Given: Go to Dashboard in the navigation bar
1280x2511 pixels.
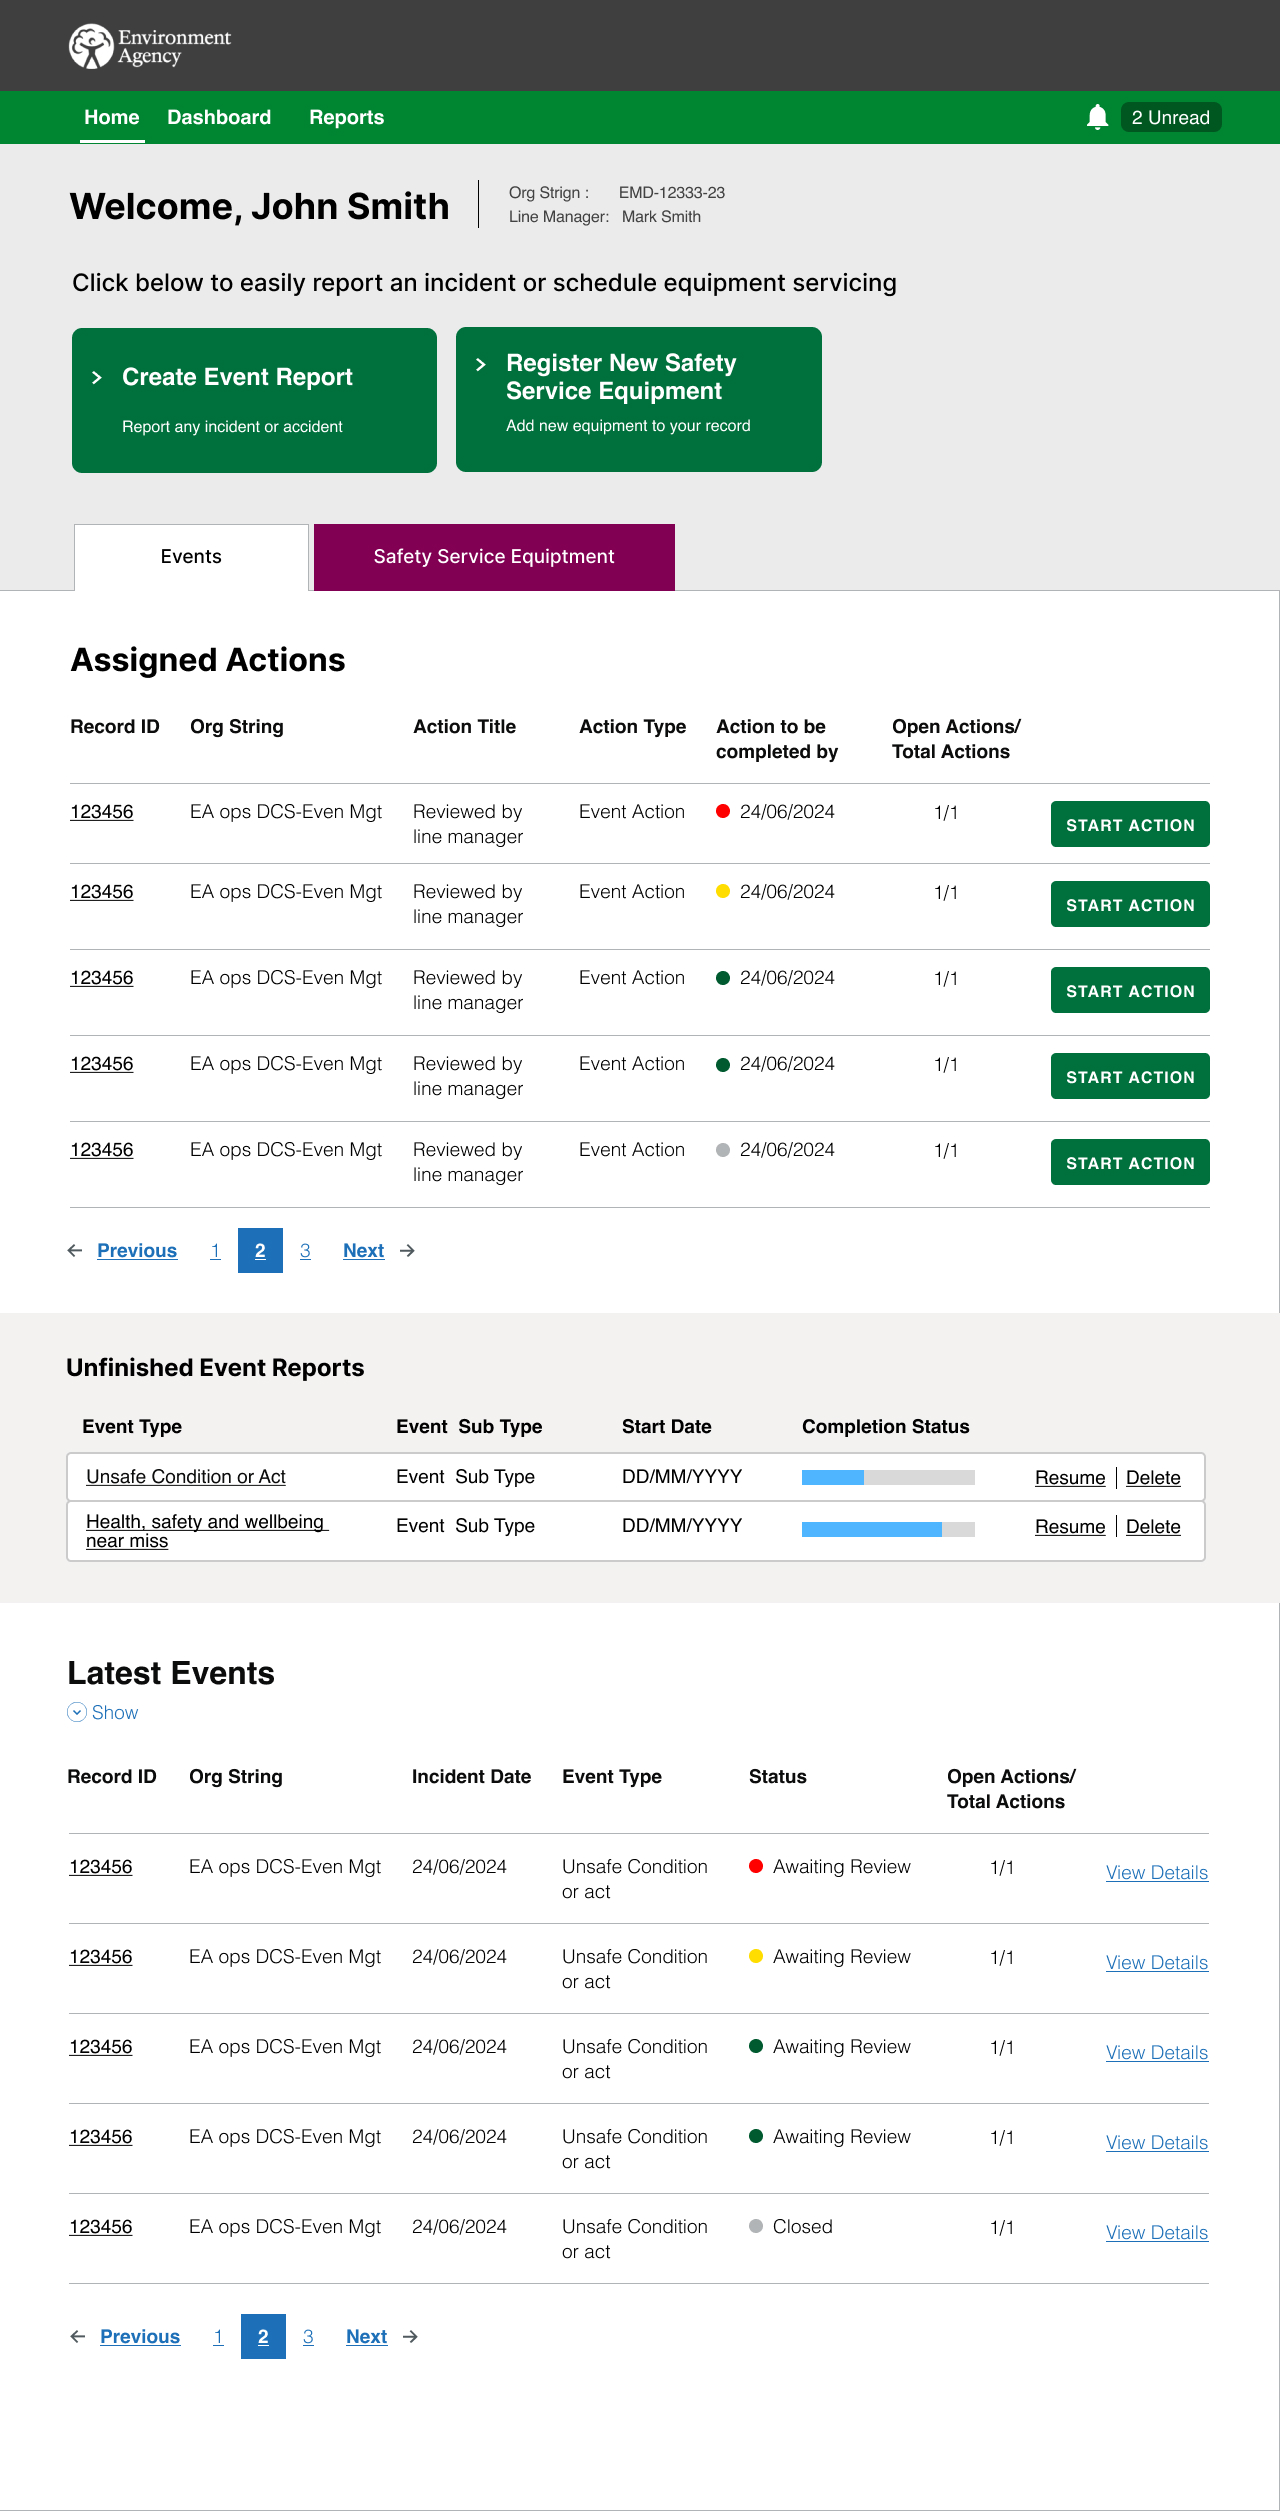Looking at the screenshot, I should (219, 117).
